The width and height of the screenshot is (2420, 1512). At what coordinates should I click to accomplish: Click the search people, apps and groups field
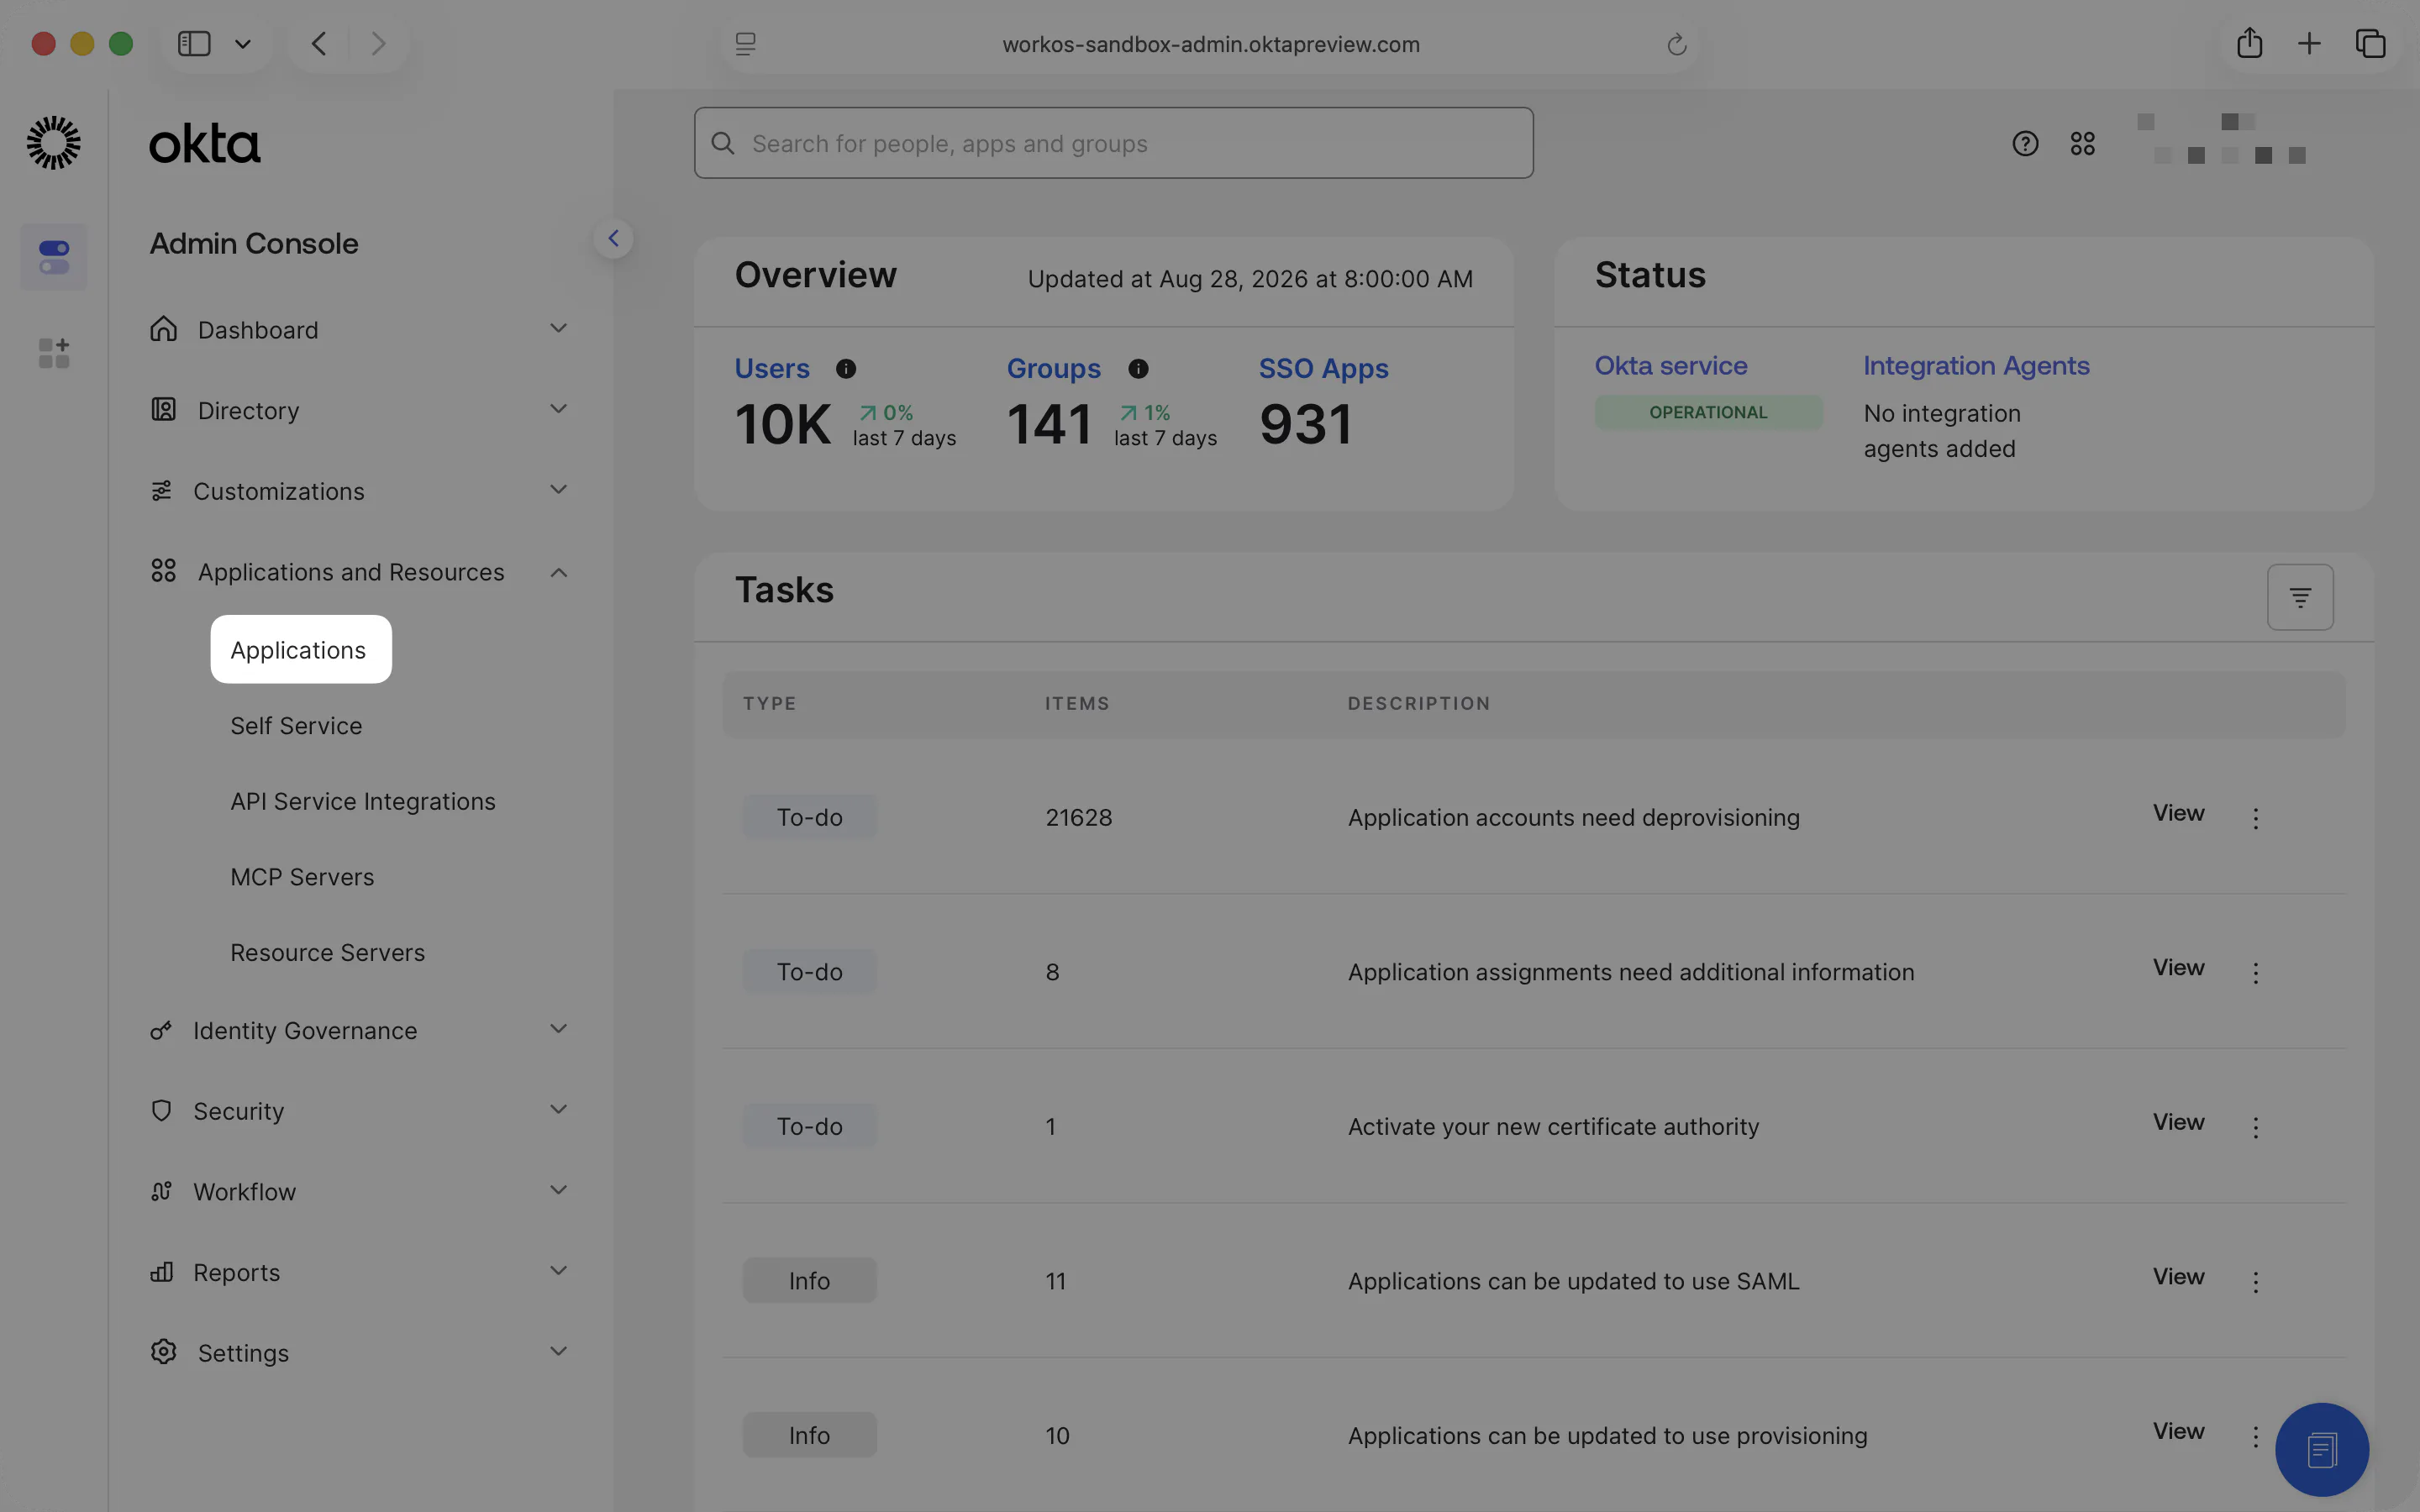(x=1114, y=143)
